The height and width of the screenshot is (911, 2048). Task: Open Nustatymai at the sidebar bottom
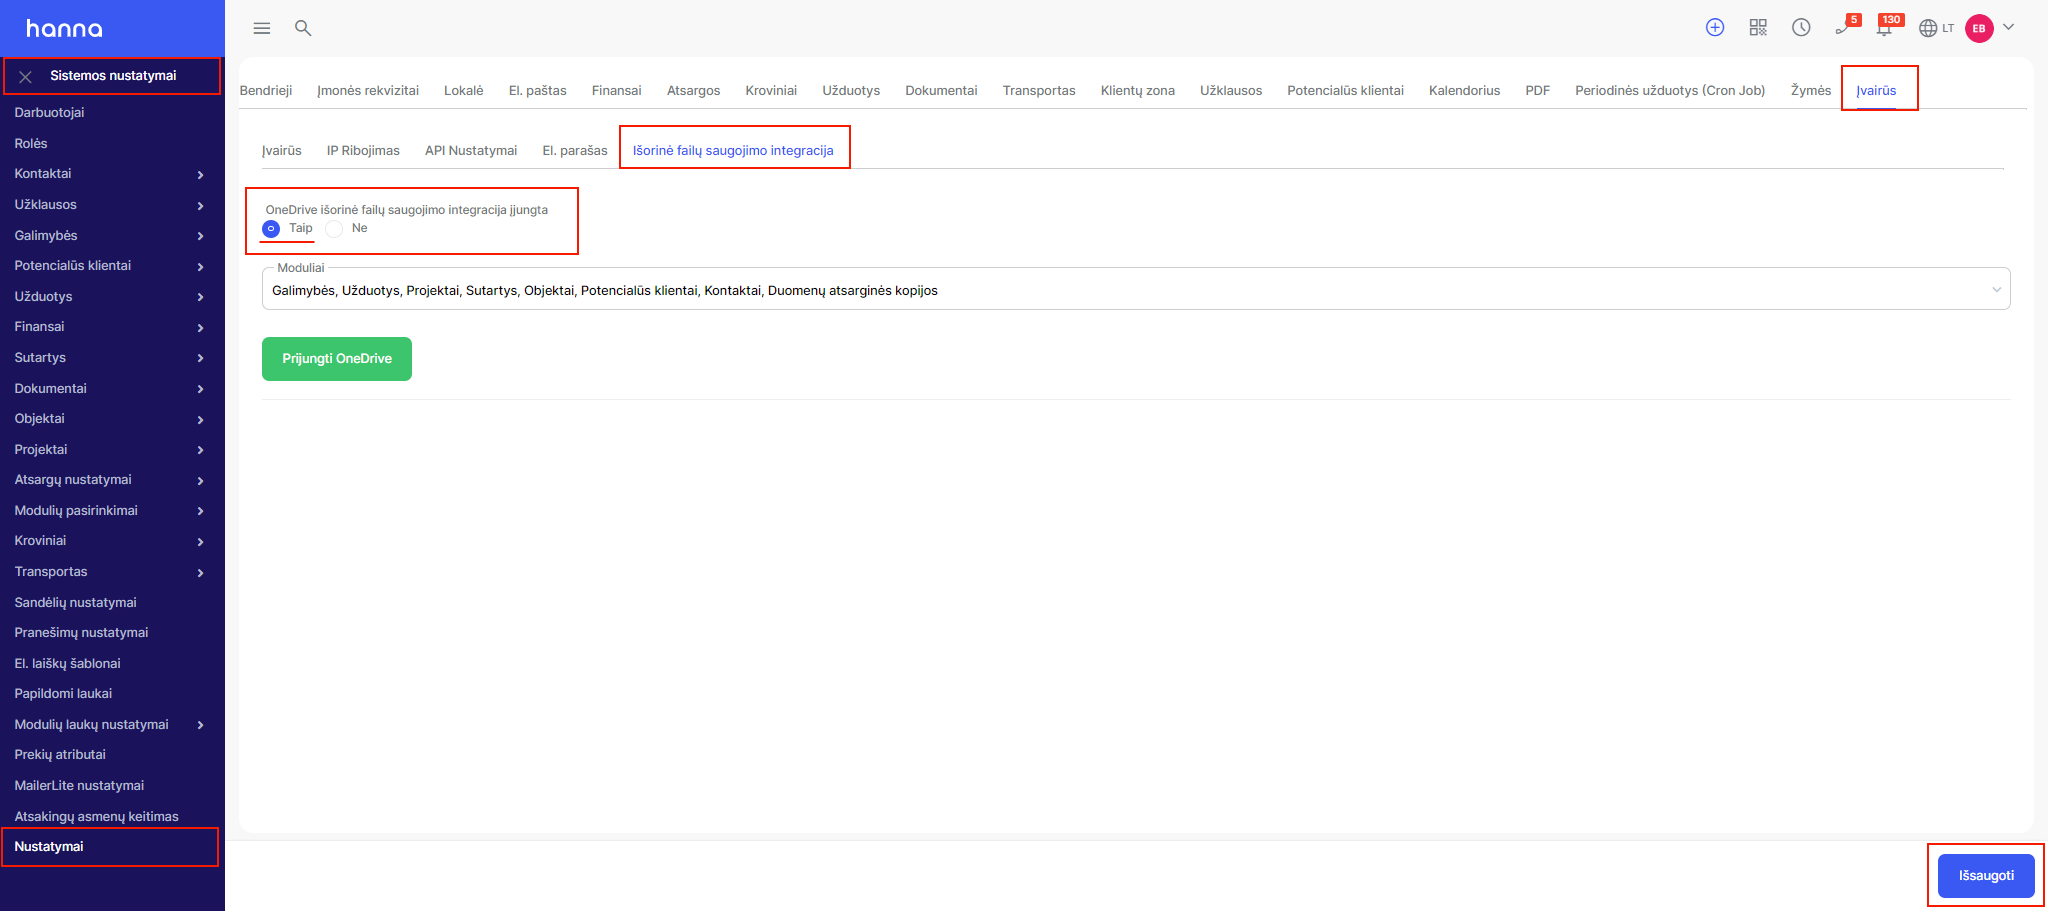pyautogui.click(x=49, y=846)
